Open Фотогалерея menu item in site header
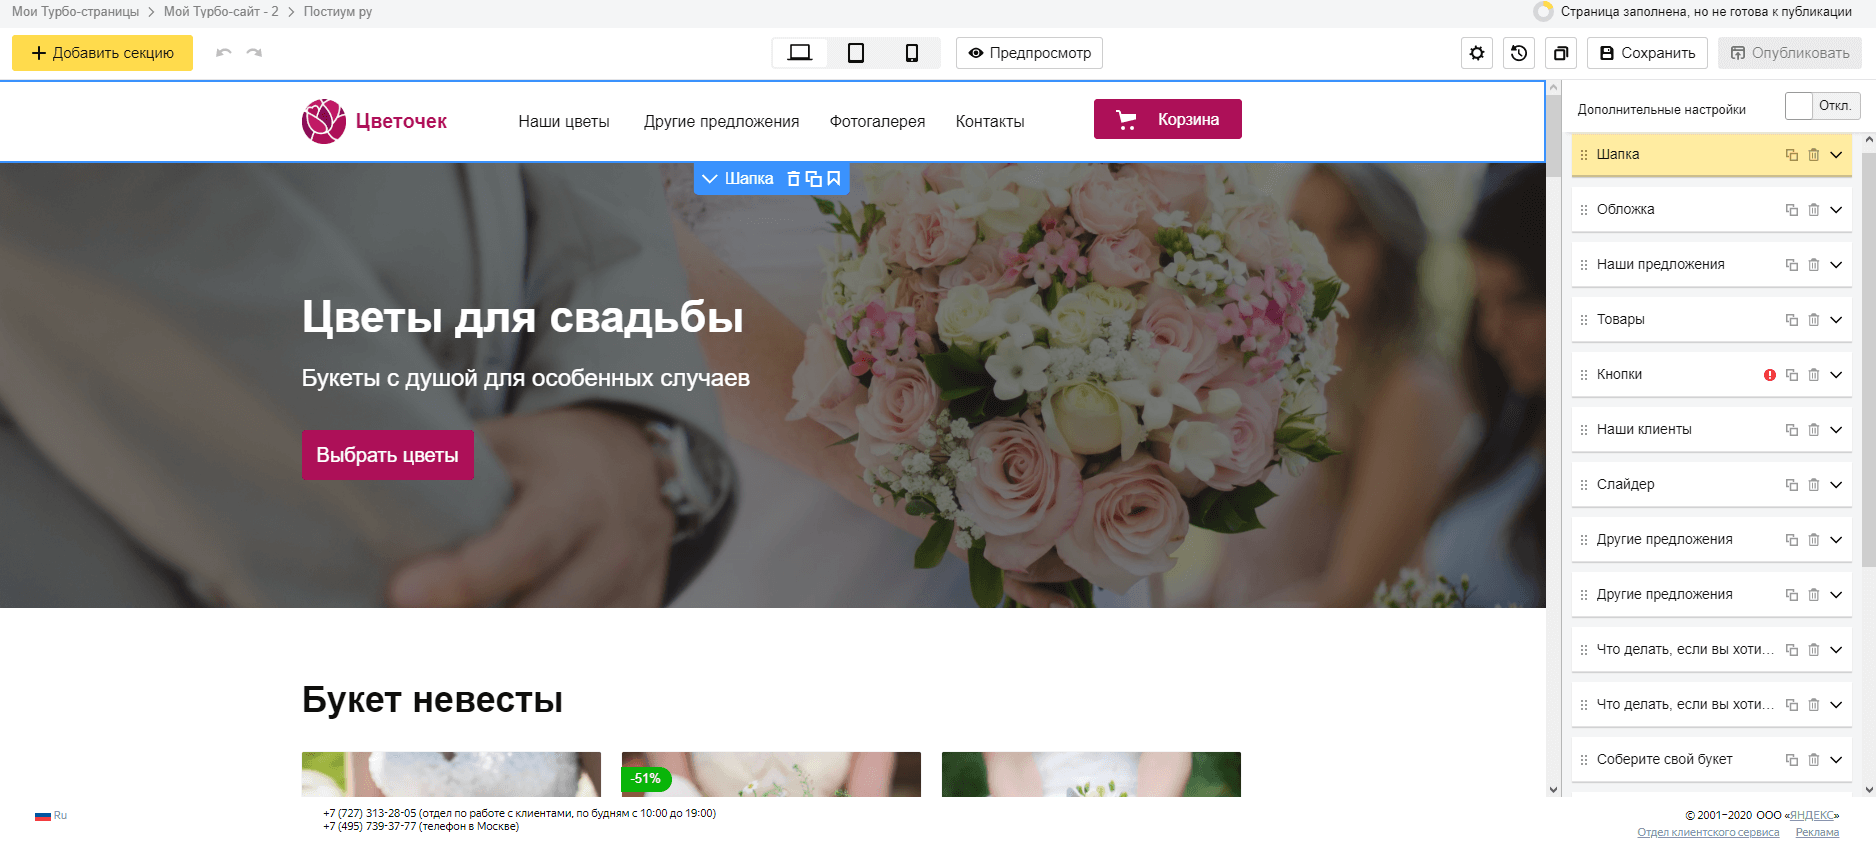 (x=877, y=122)
